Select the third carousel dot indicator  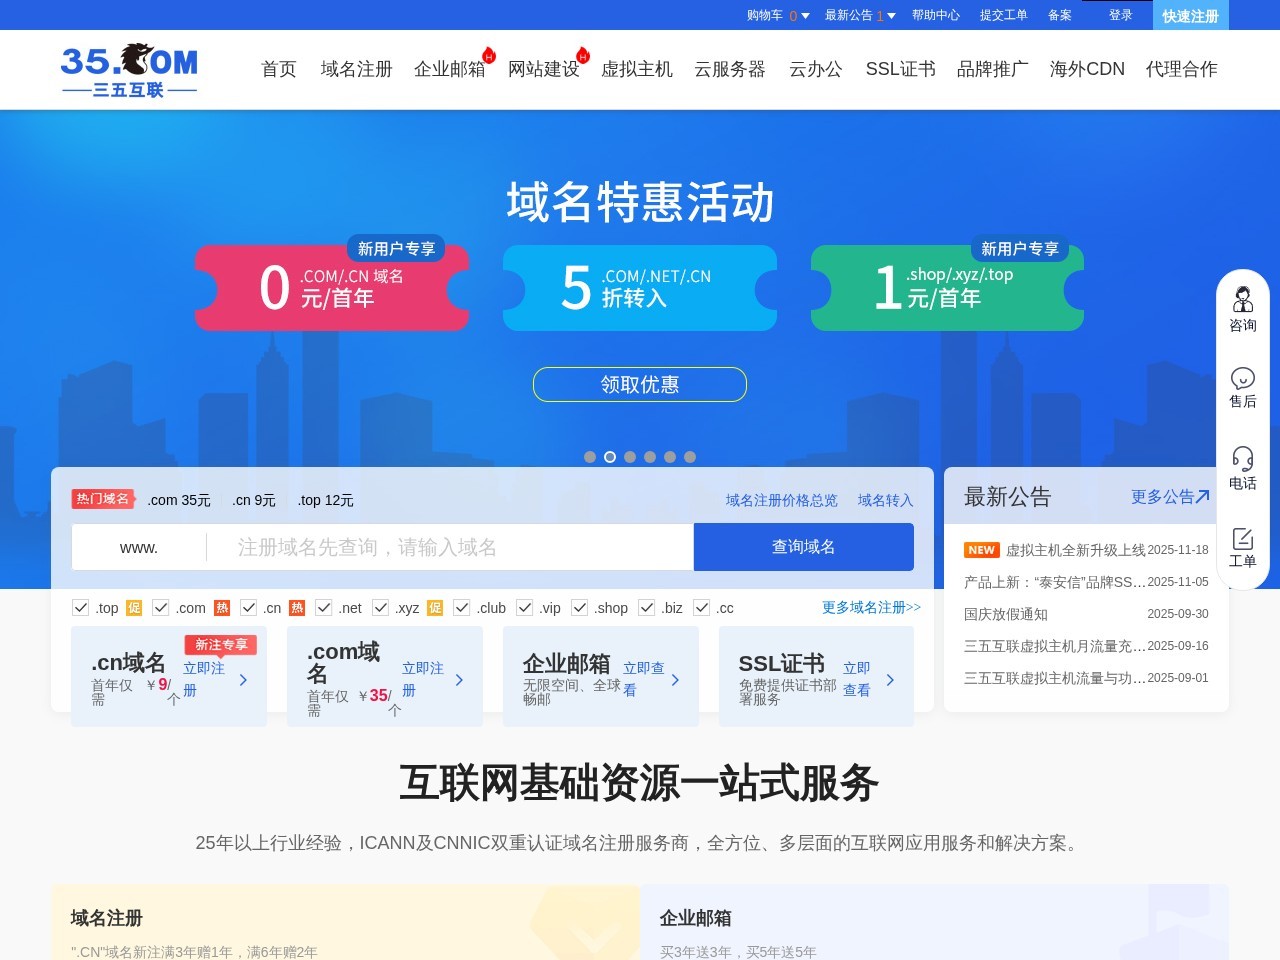(630, 457)
